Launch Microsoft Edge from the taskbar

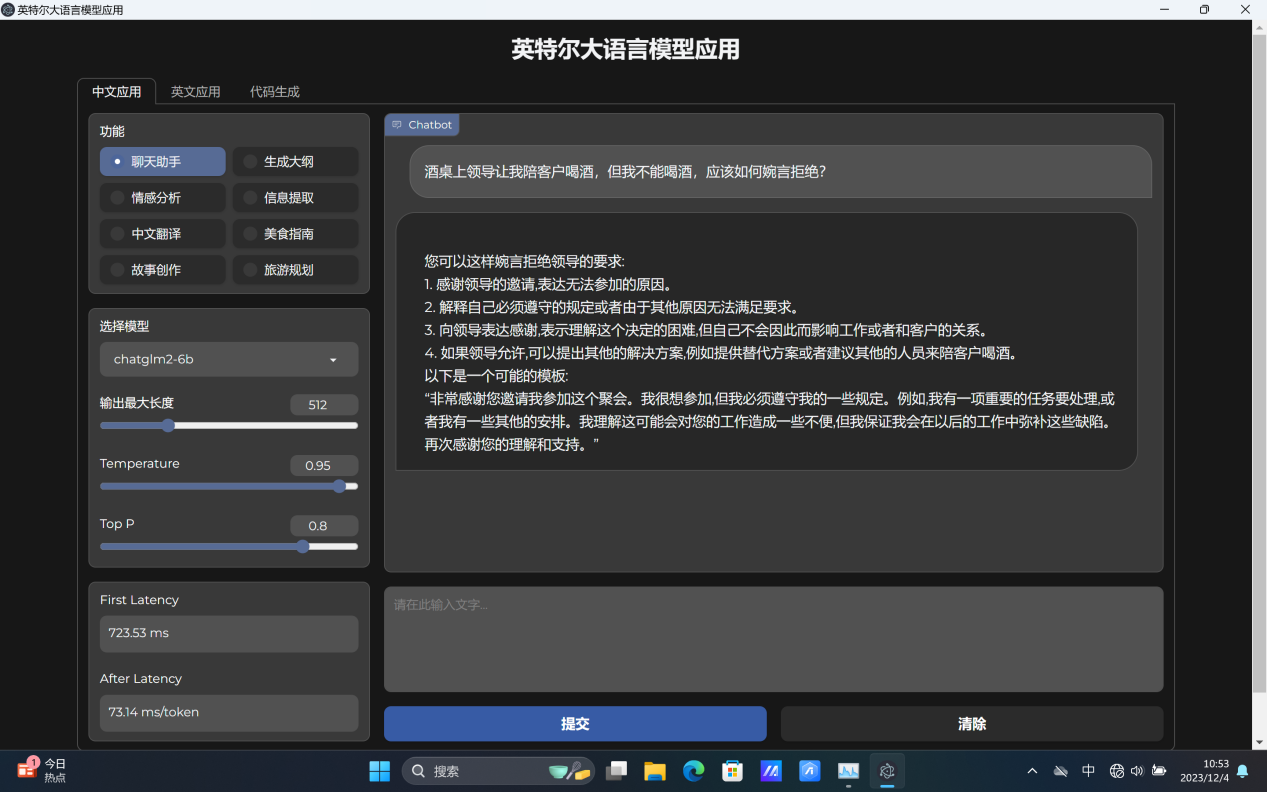694,771
